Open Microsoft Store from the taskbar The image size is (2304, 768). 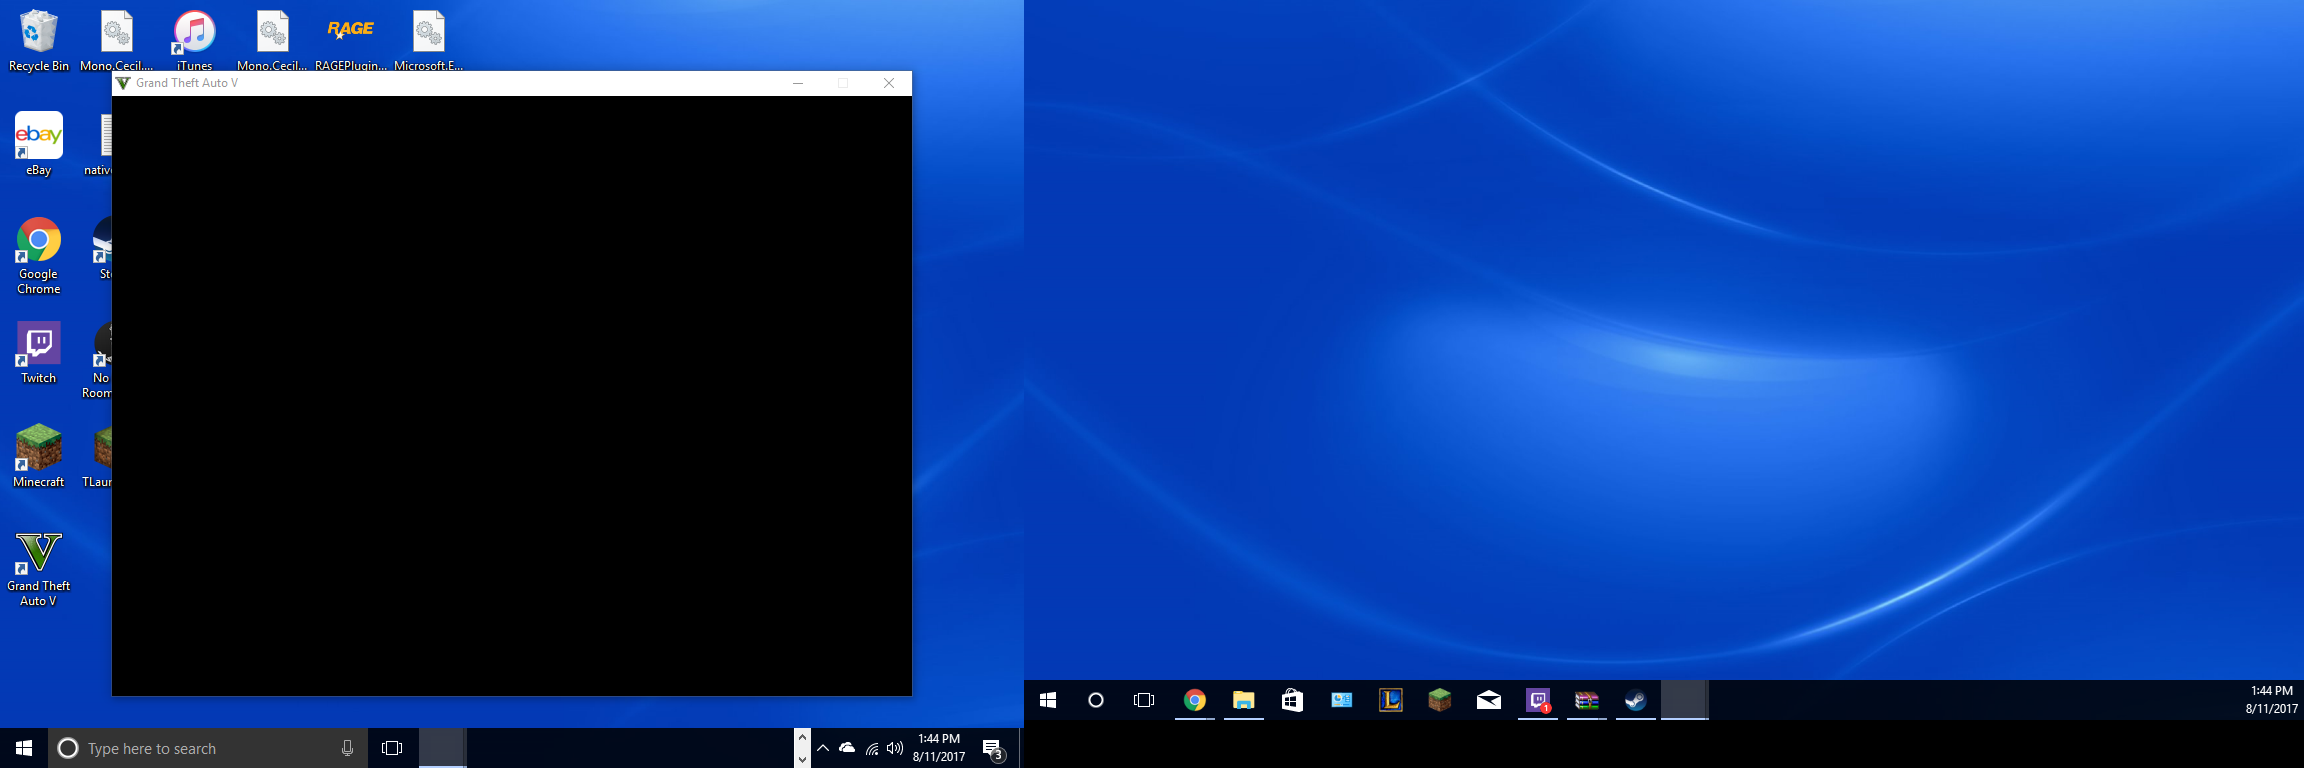click(x=1292, y=700)
